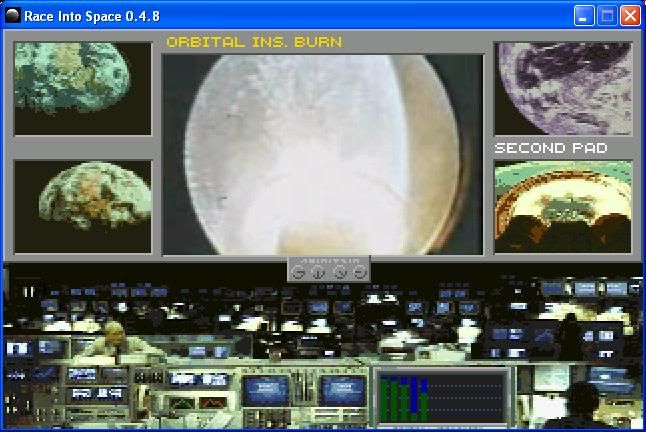This screenshot has height=432, width=646.
Task: Minimize the Race Into Space window
Action: click(584, 16)
